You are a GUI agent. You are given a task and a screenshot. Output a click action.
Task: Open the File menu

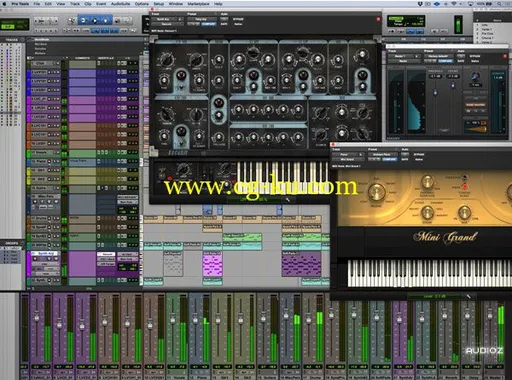[37, 4]
